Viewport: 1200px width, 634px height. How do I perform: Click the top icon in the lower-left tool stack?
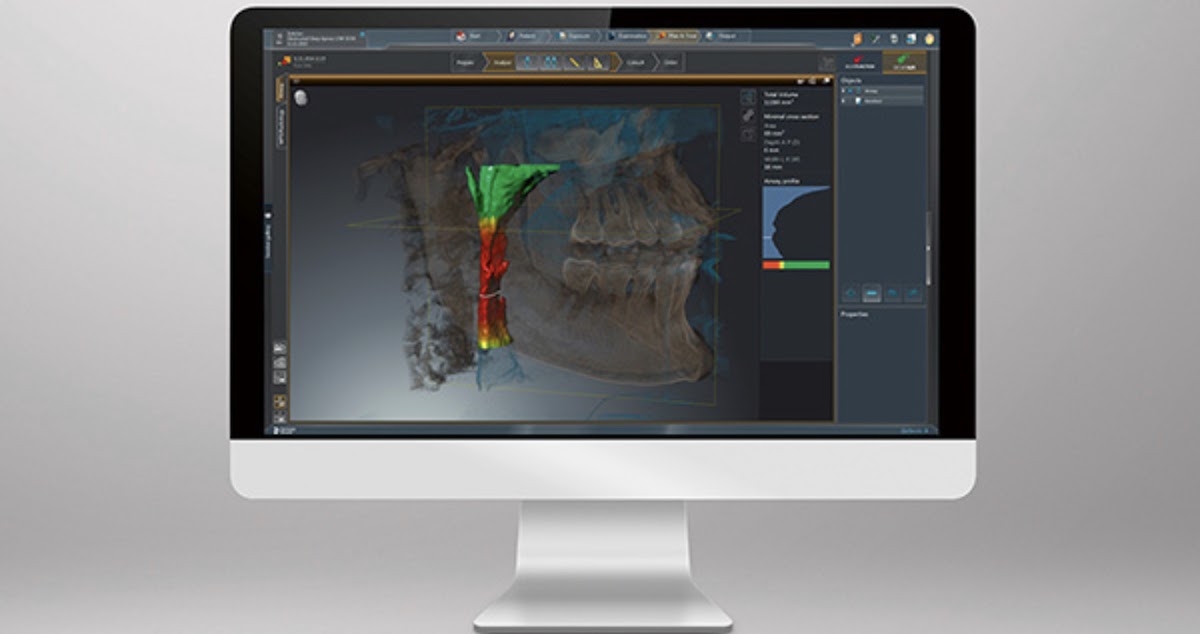pos(280,348)
